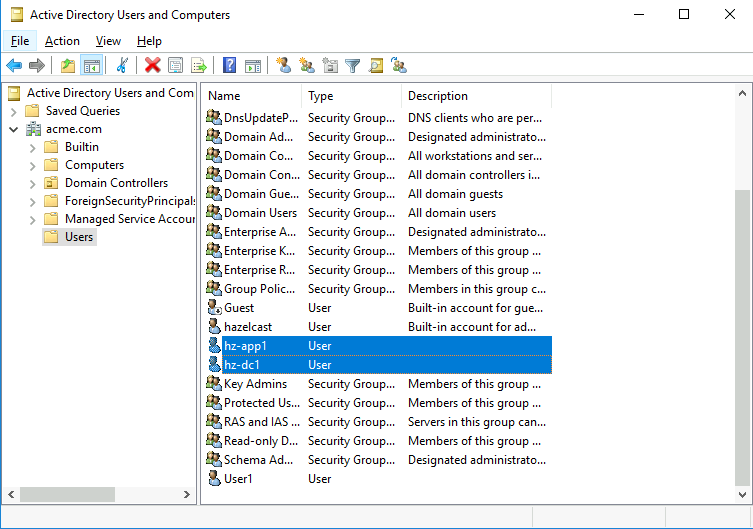Screen dimensions: 753x529
Task: Sort by the Name column header
Action: click(x=250, y=96)
